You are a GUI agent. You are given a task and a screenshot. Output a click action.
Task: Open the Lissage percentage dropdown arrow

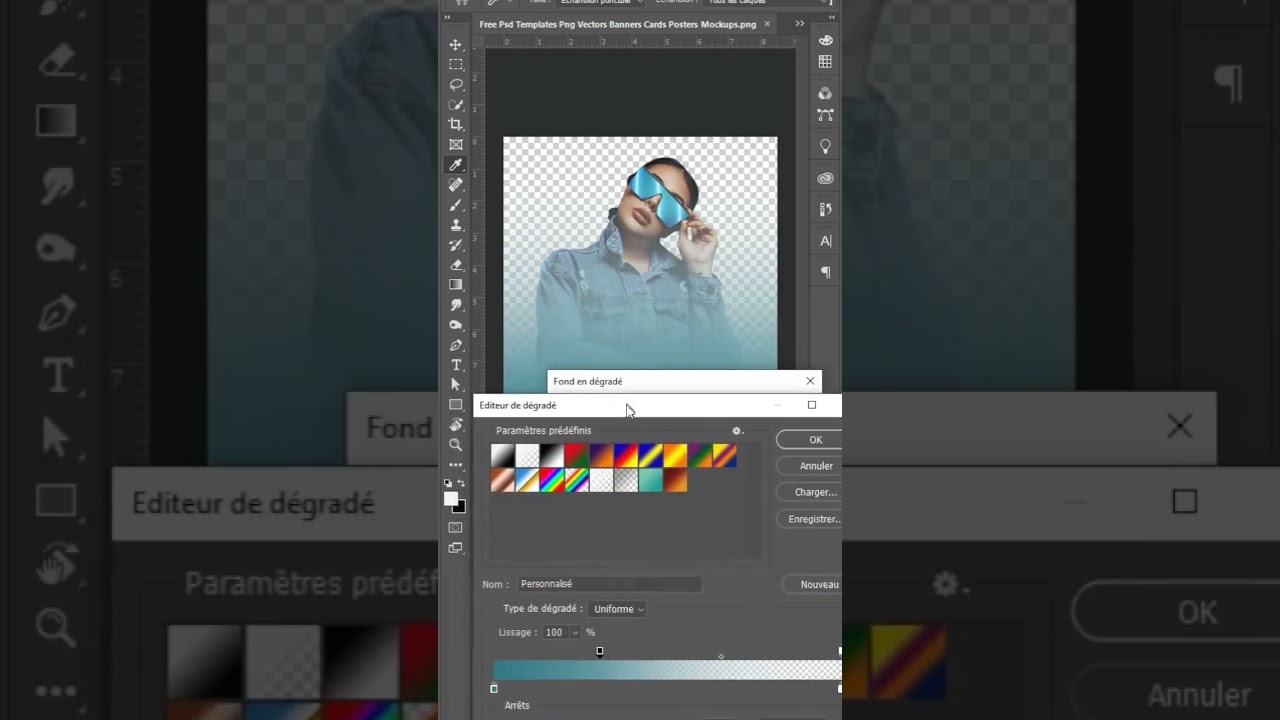click(575, 633)
